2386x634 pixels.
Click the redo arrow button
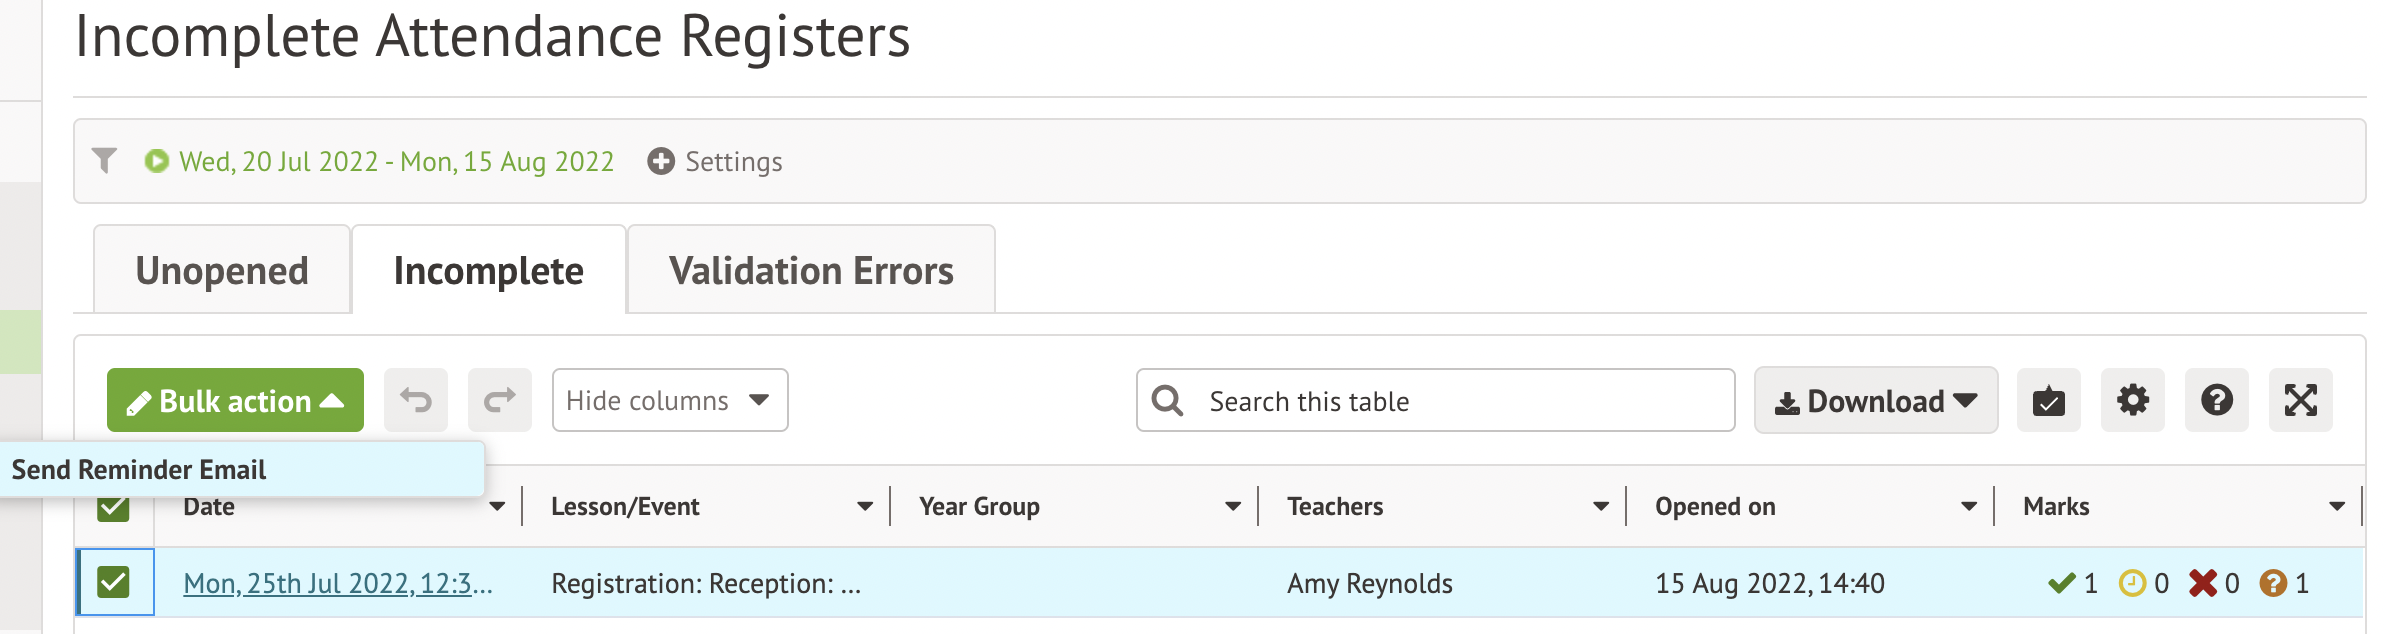click(499, 401)
